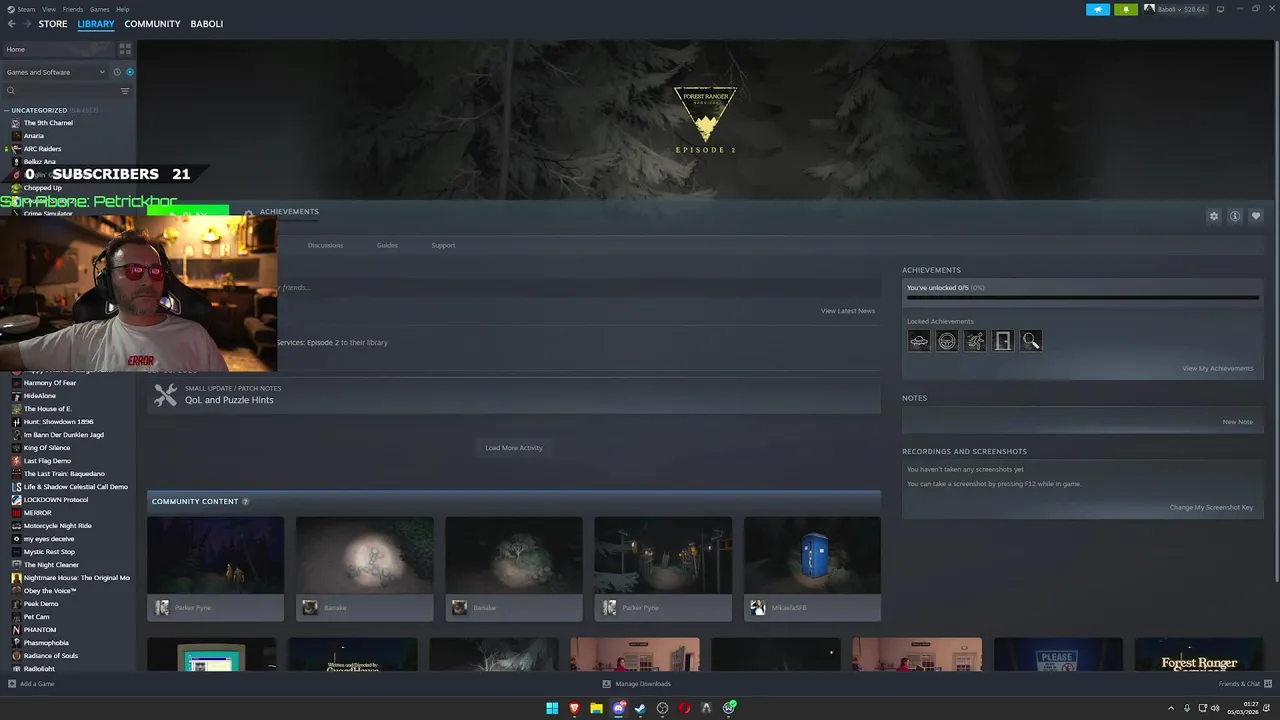
Task: Open blue portable toilet screenshot by MikaelaSFB
Action: 812,555
